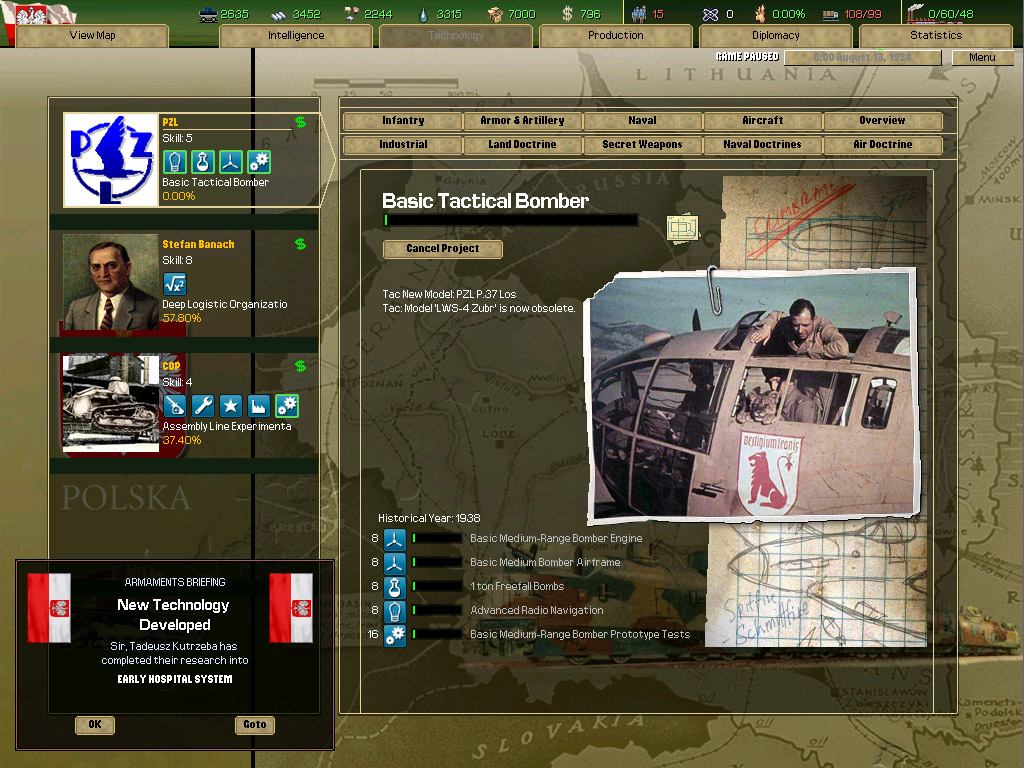The image size is (1024, 768).
Task: Open the Diplomacy screen
Action: click(x=775, y=35)
